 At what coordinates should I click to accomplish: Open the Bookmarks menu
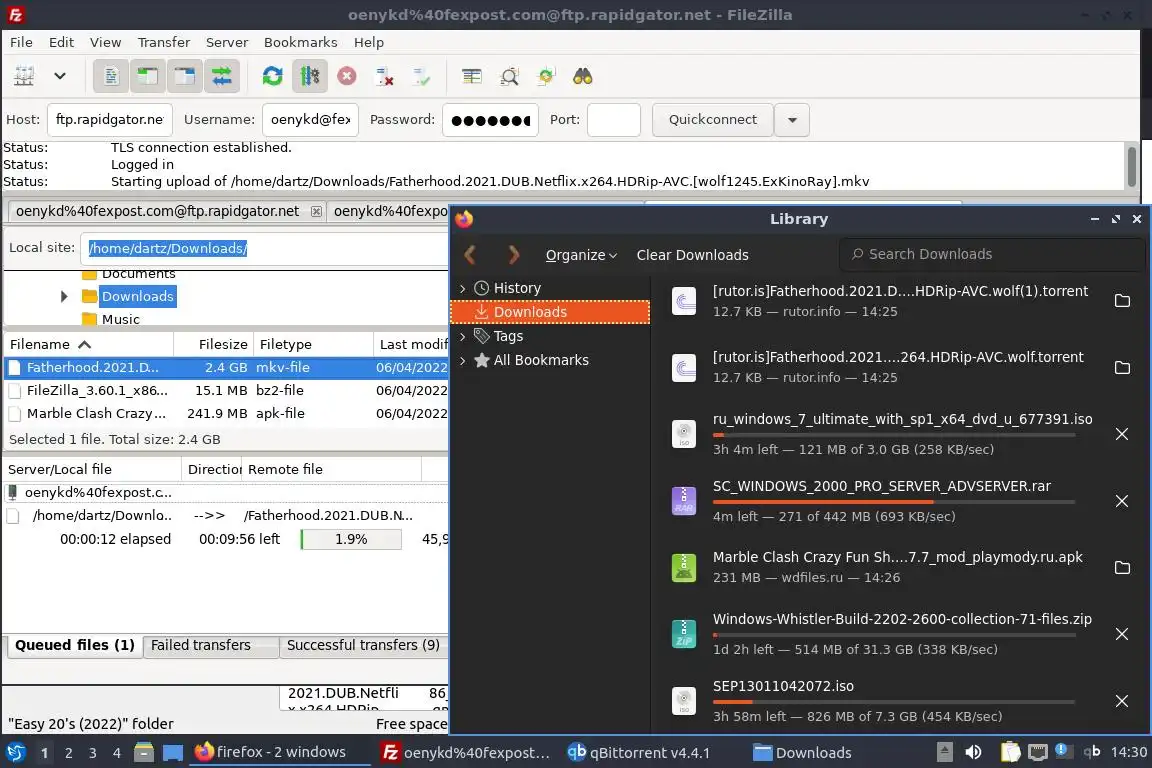(x=300, y=42)
